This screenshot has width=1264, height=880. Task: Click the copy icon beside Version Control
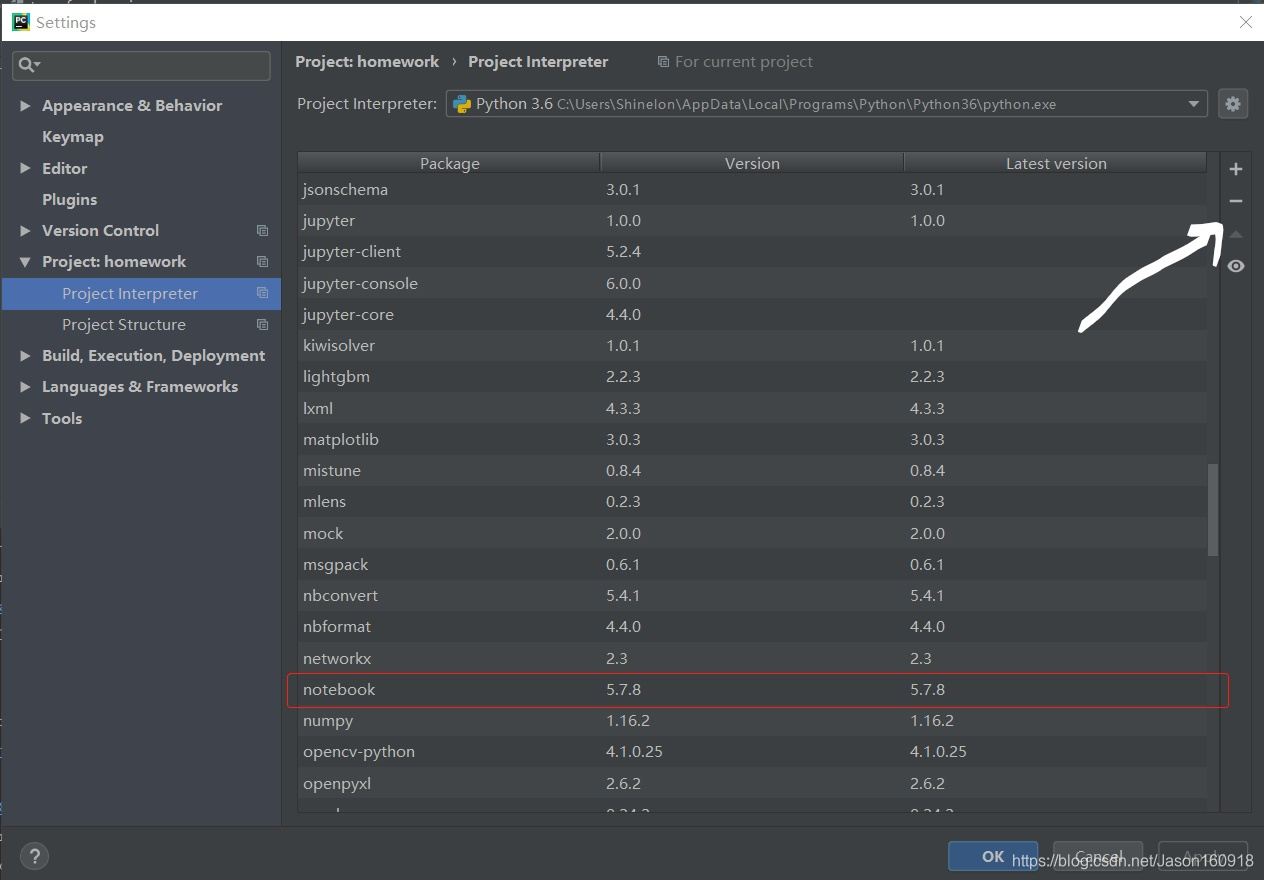click(262, 231)
